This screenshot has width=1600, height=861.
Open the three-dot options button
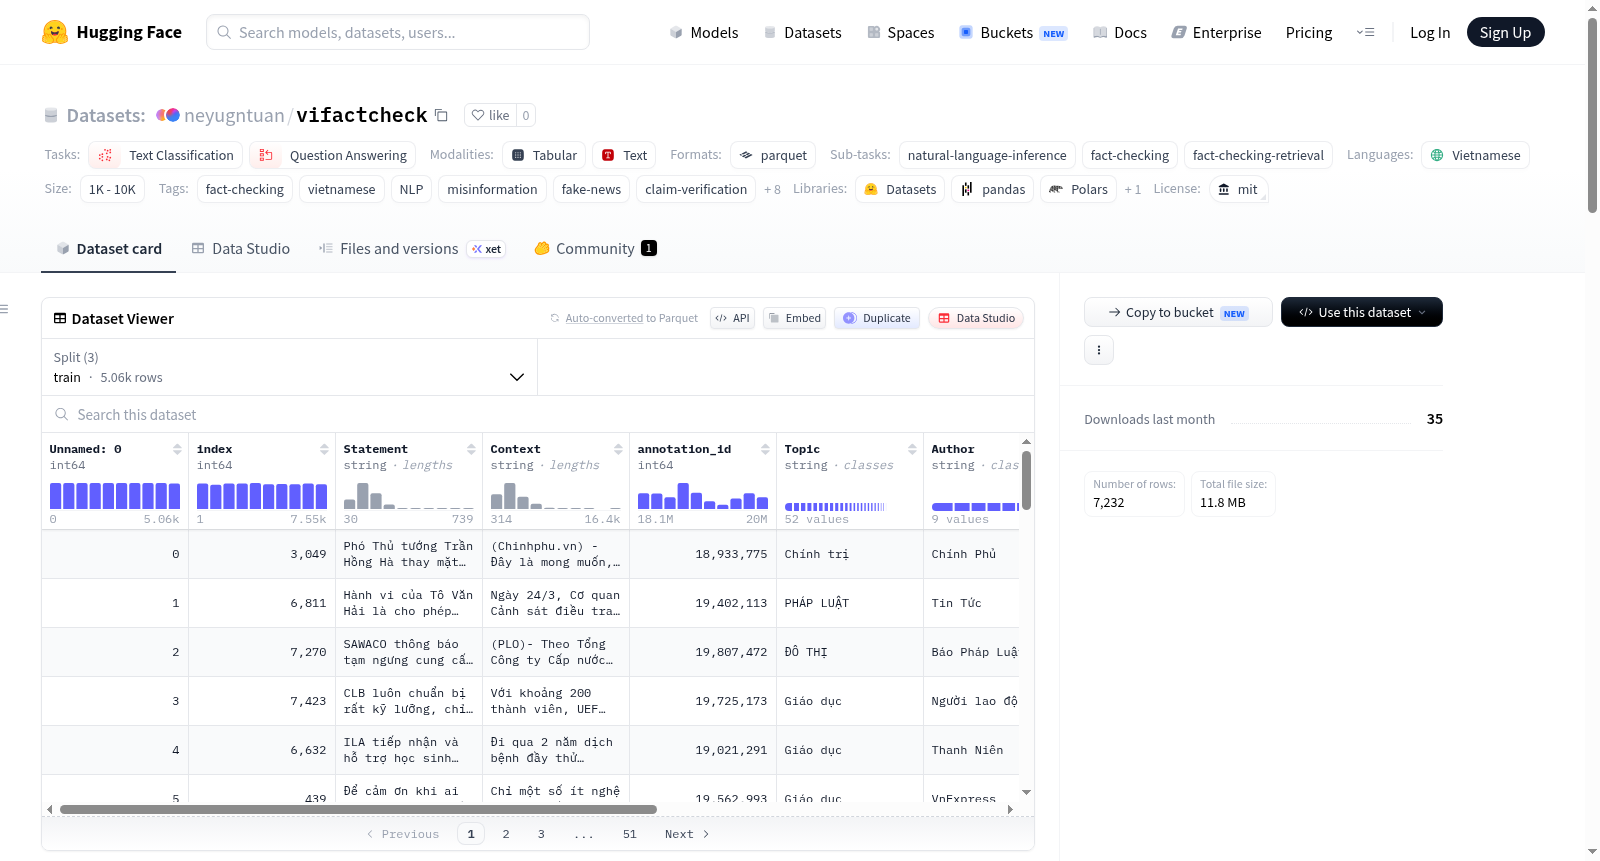tap(1099, 350)
